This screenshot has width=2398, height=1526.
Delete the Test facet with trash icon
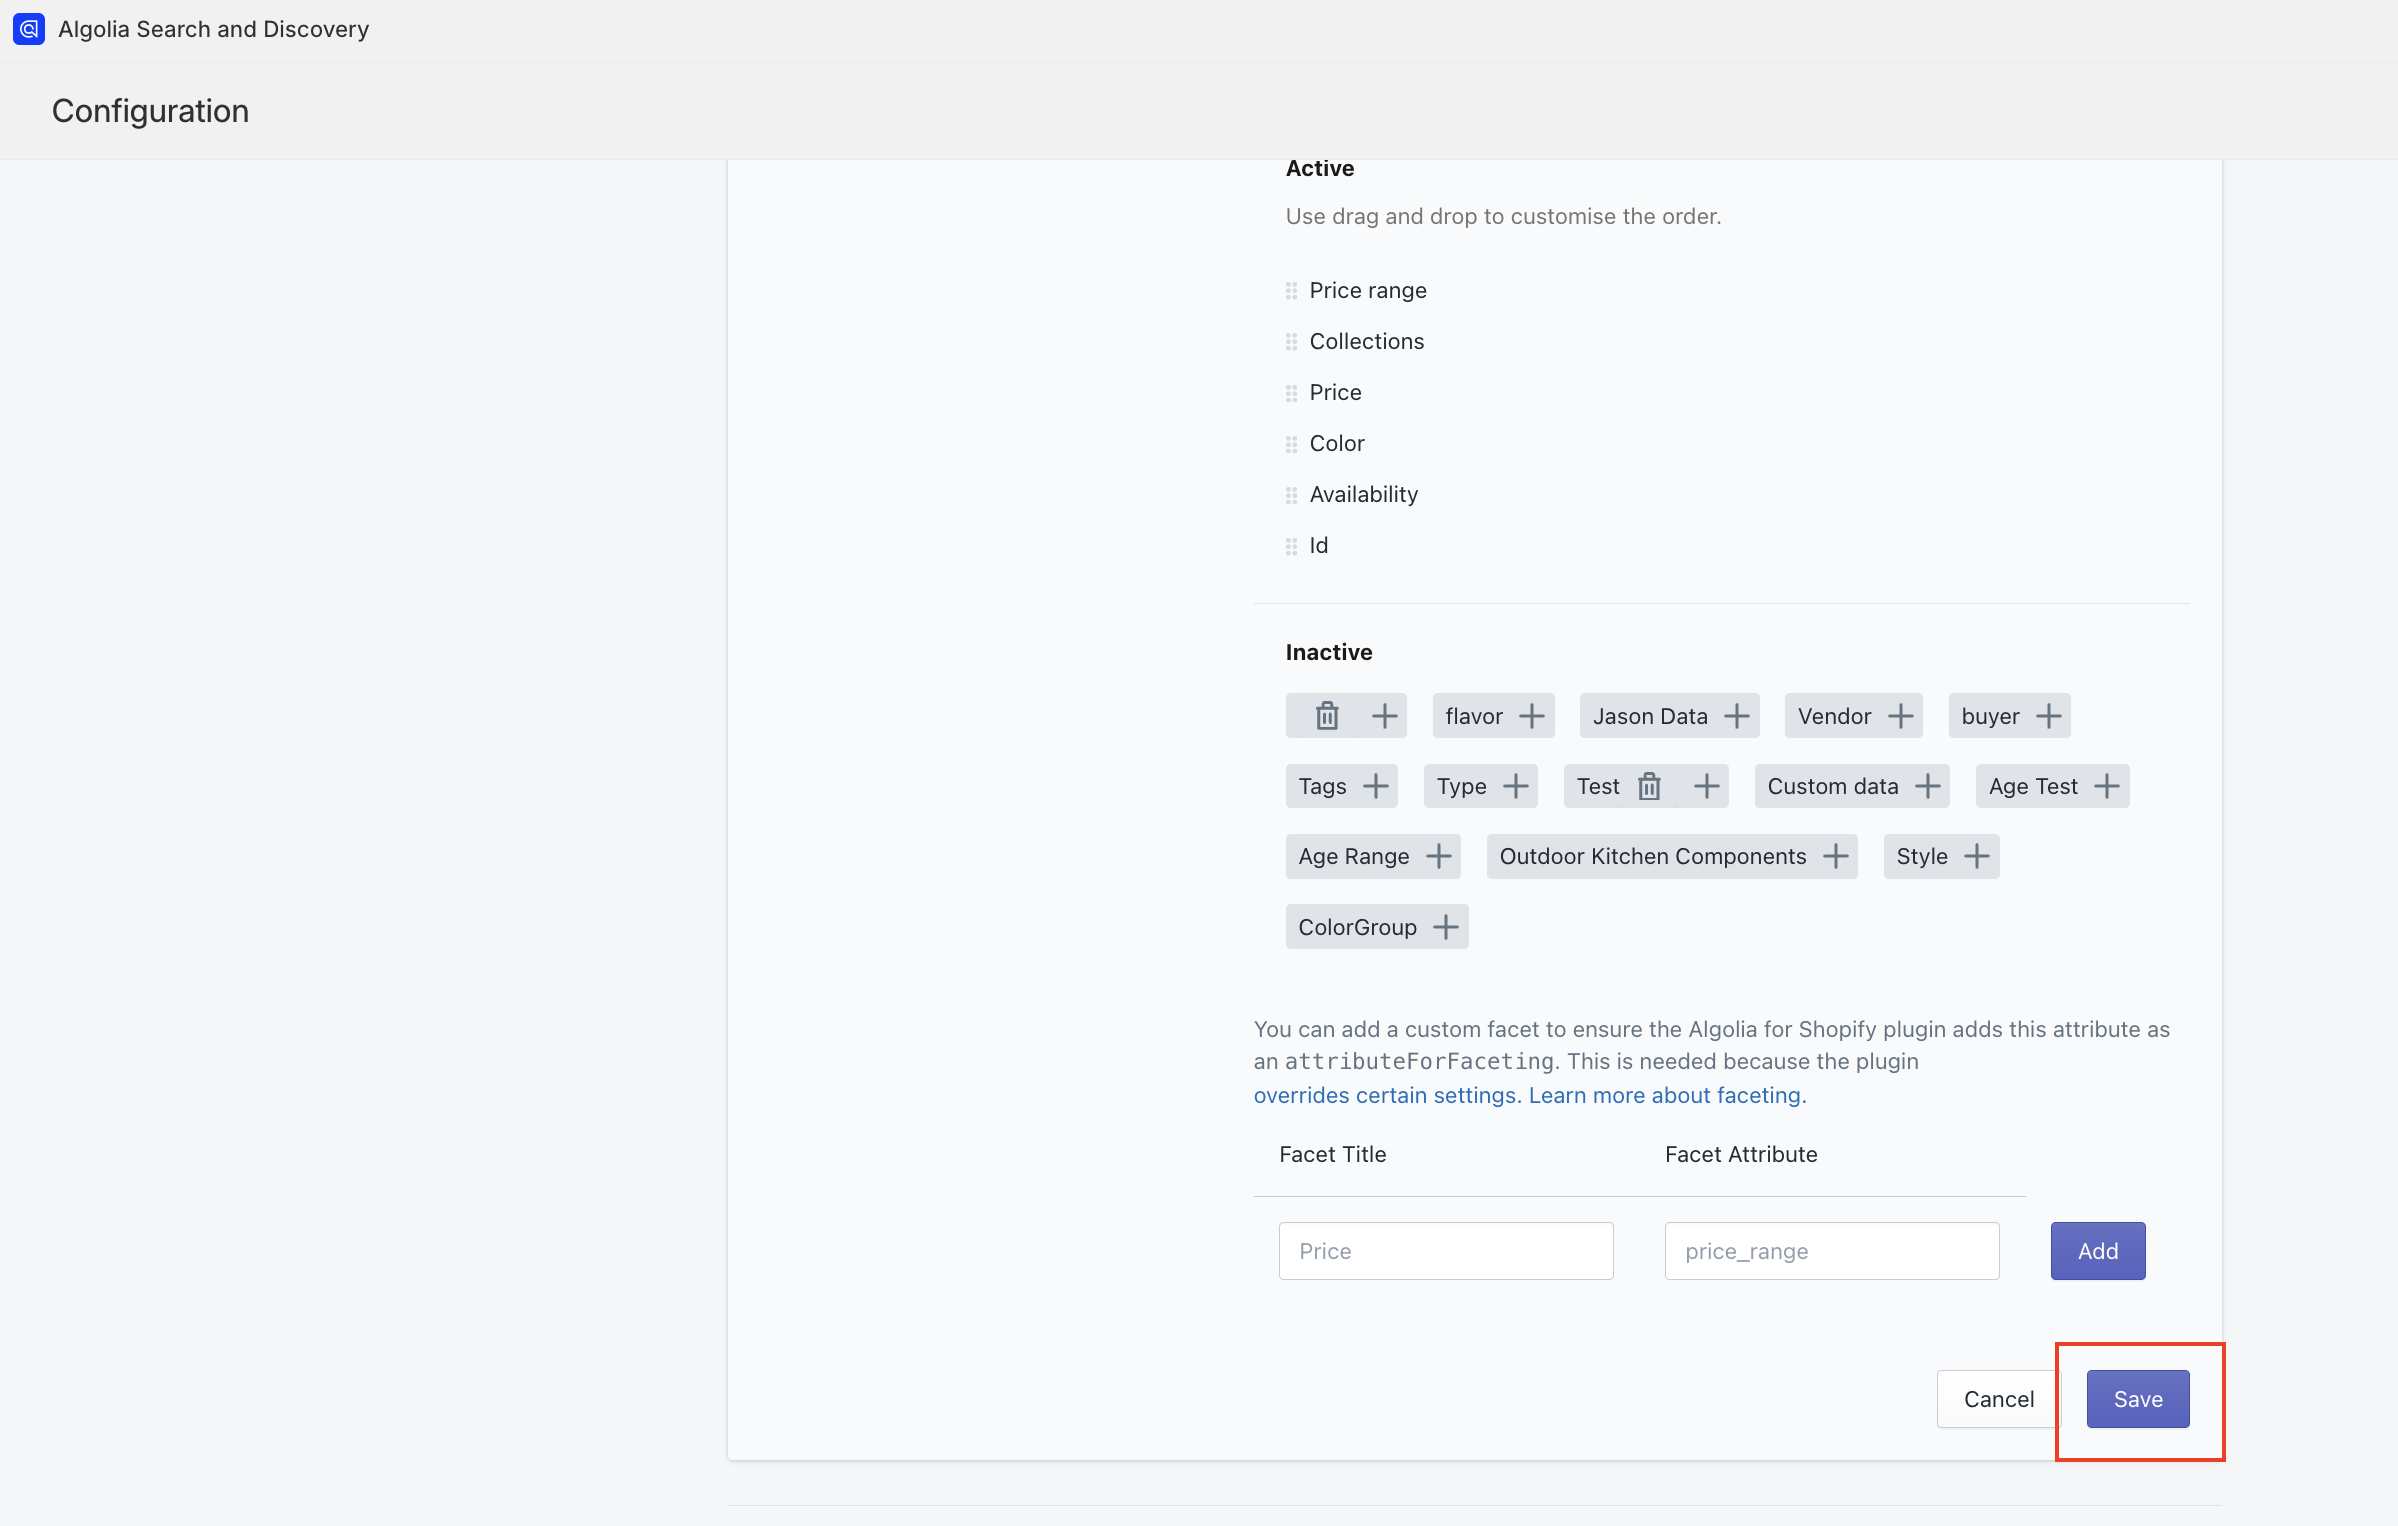point(1649,786)
